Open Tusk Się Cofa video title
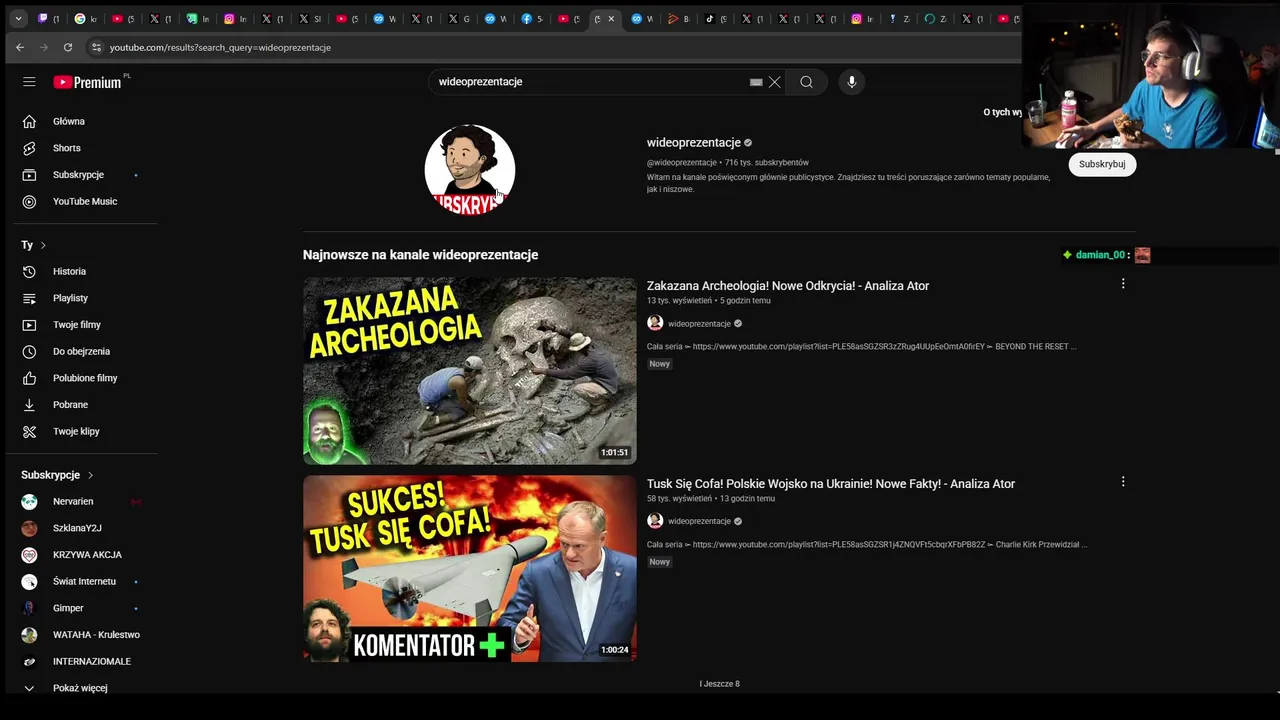The width and height of the screenshot is (1280, 720). (831, 484)
